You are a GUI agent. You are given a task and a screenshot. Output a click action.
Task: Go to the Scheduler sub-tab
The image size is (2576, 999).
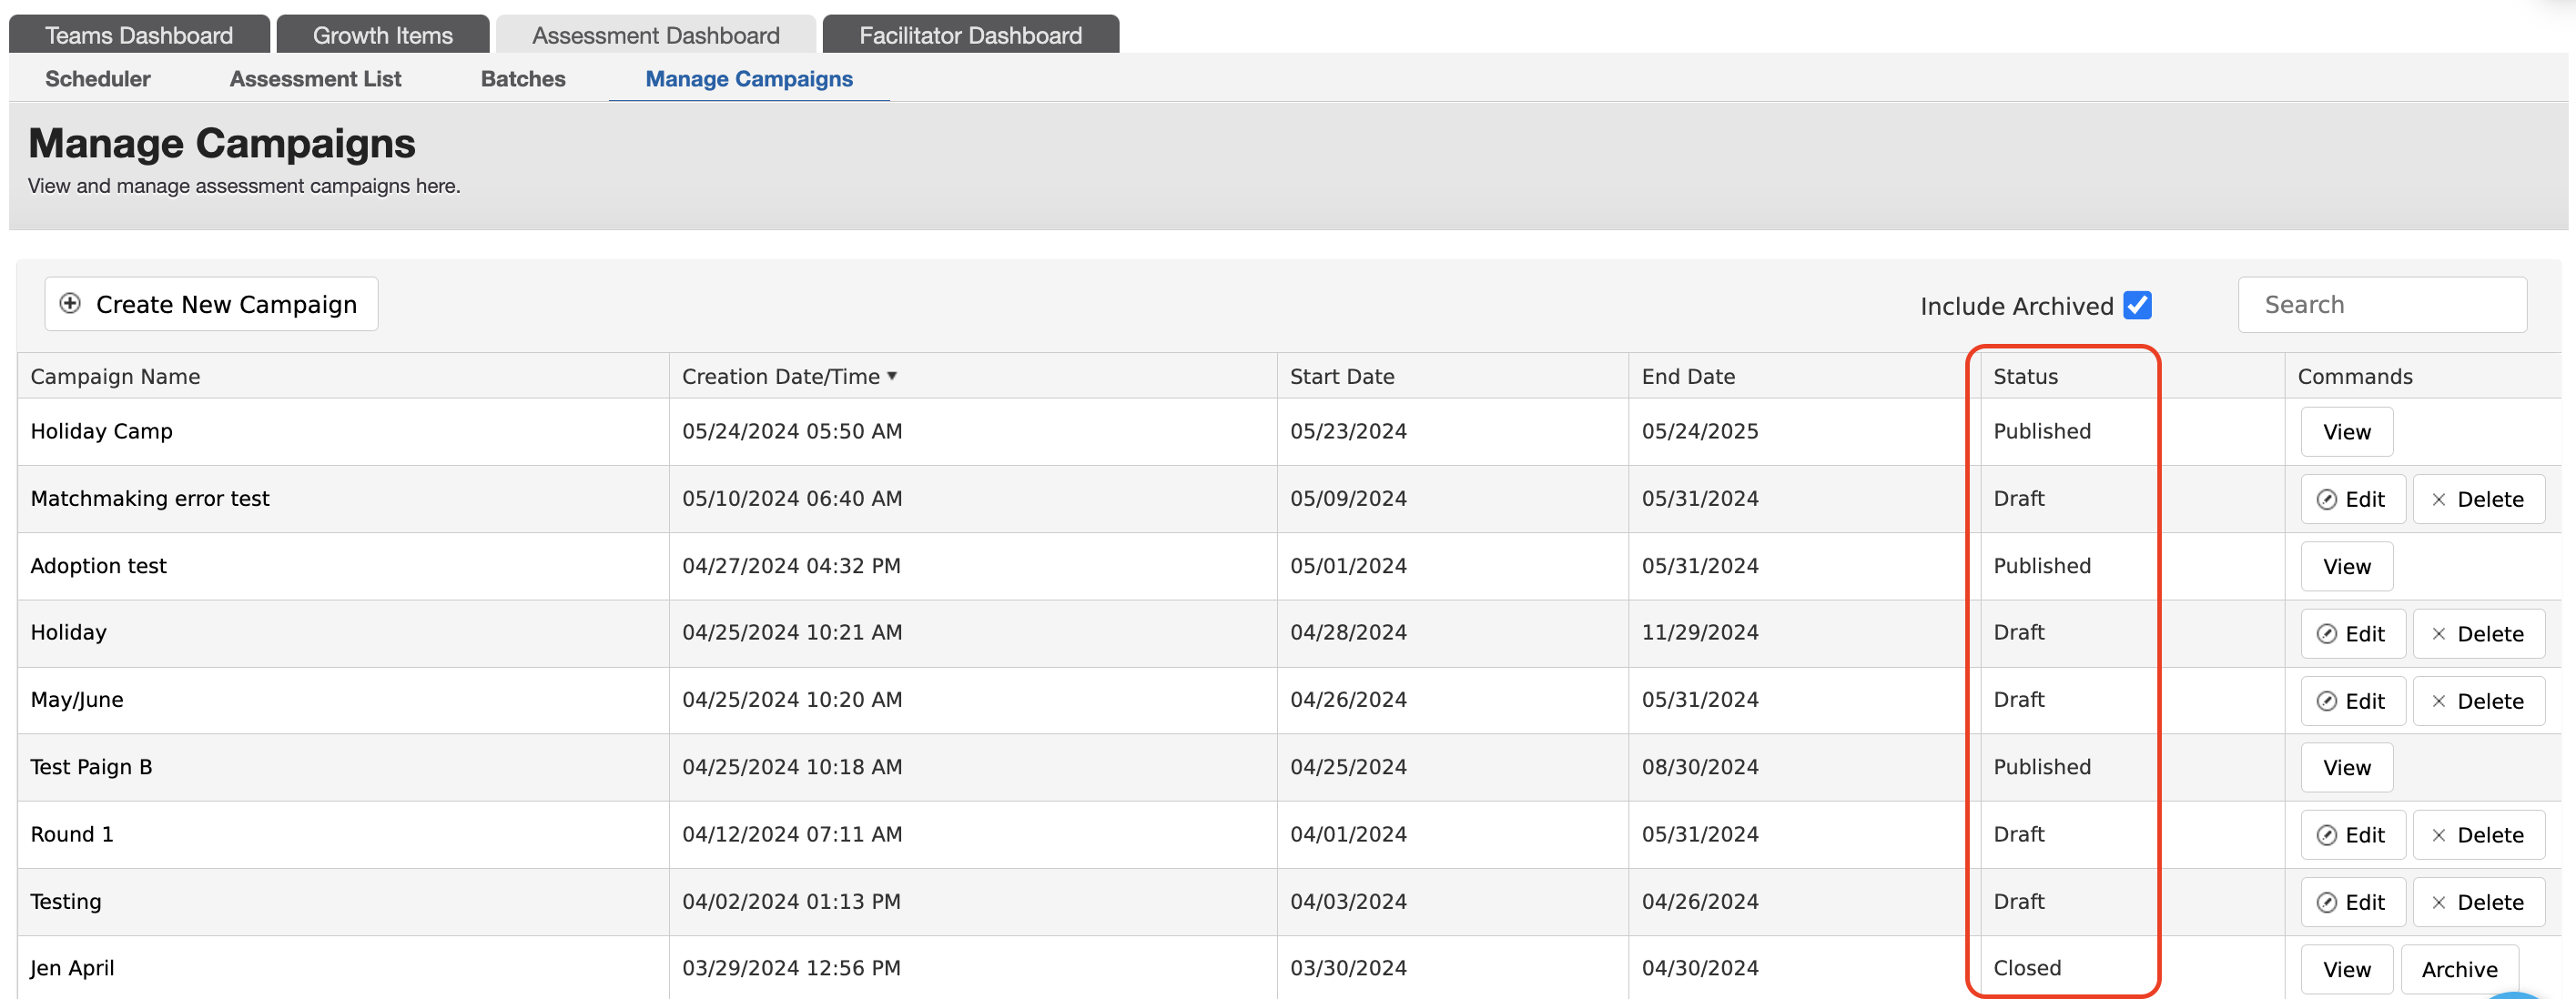(x=98, y=79)
